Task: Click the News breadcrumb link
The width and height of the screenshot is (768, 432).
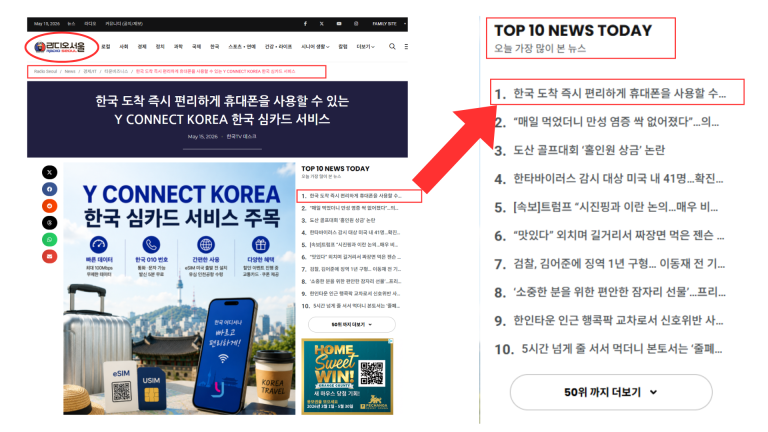Action: tap(70, 72)
